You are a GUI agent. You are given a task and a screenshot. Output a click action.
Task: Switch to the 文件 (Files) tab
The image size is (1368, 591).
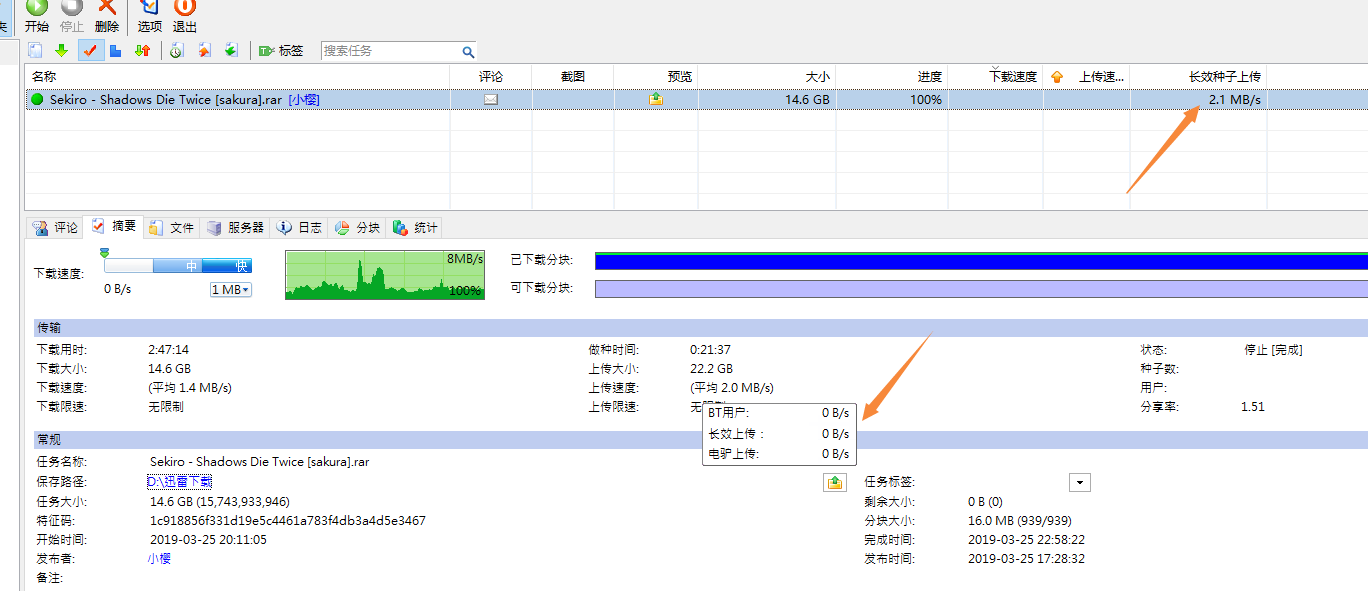(172, 228)
